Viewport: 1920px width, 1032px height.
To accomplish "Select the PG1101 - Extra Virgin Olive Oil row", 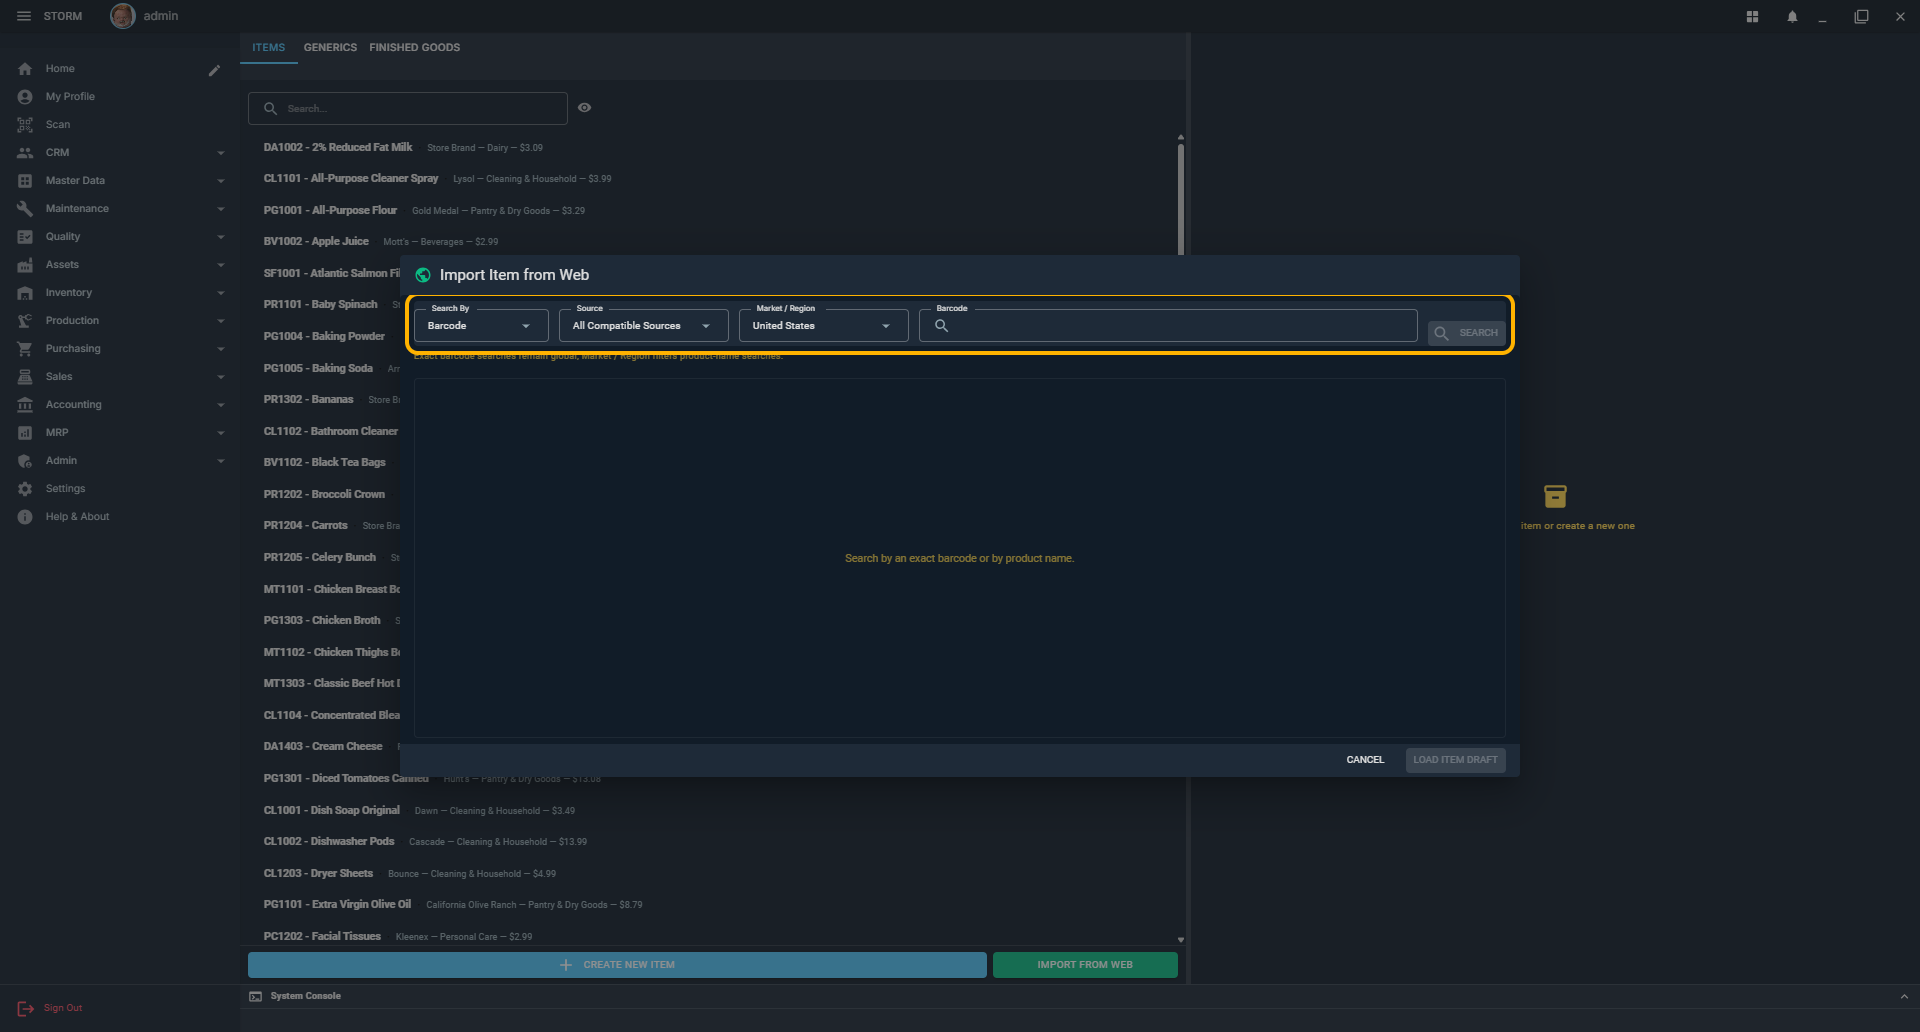I will tap(710, 905).
